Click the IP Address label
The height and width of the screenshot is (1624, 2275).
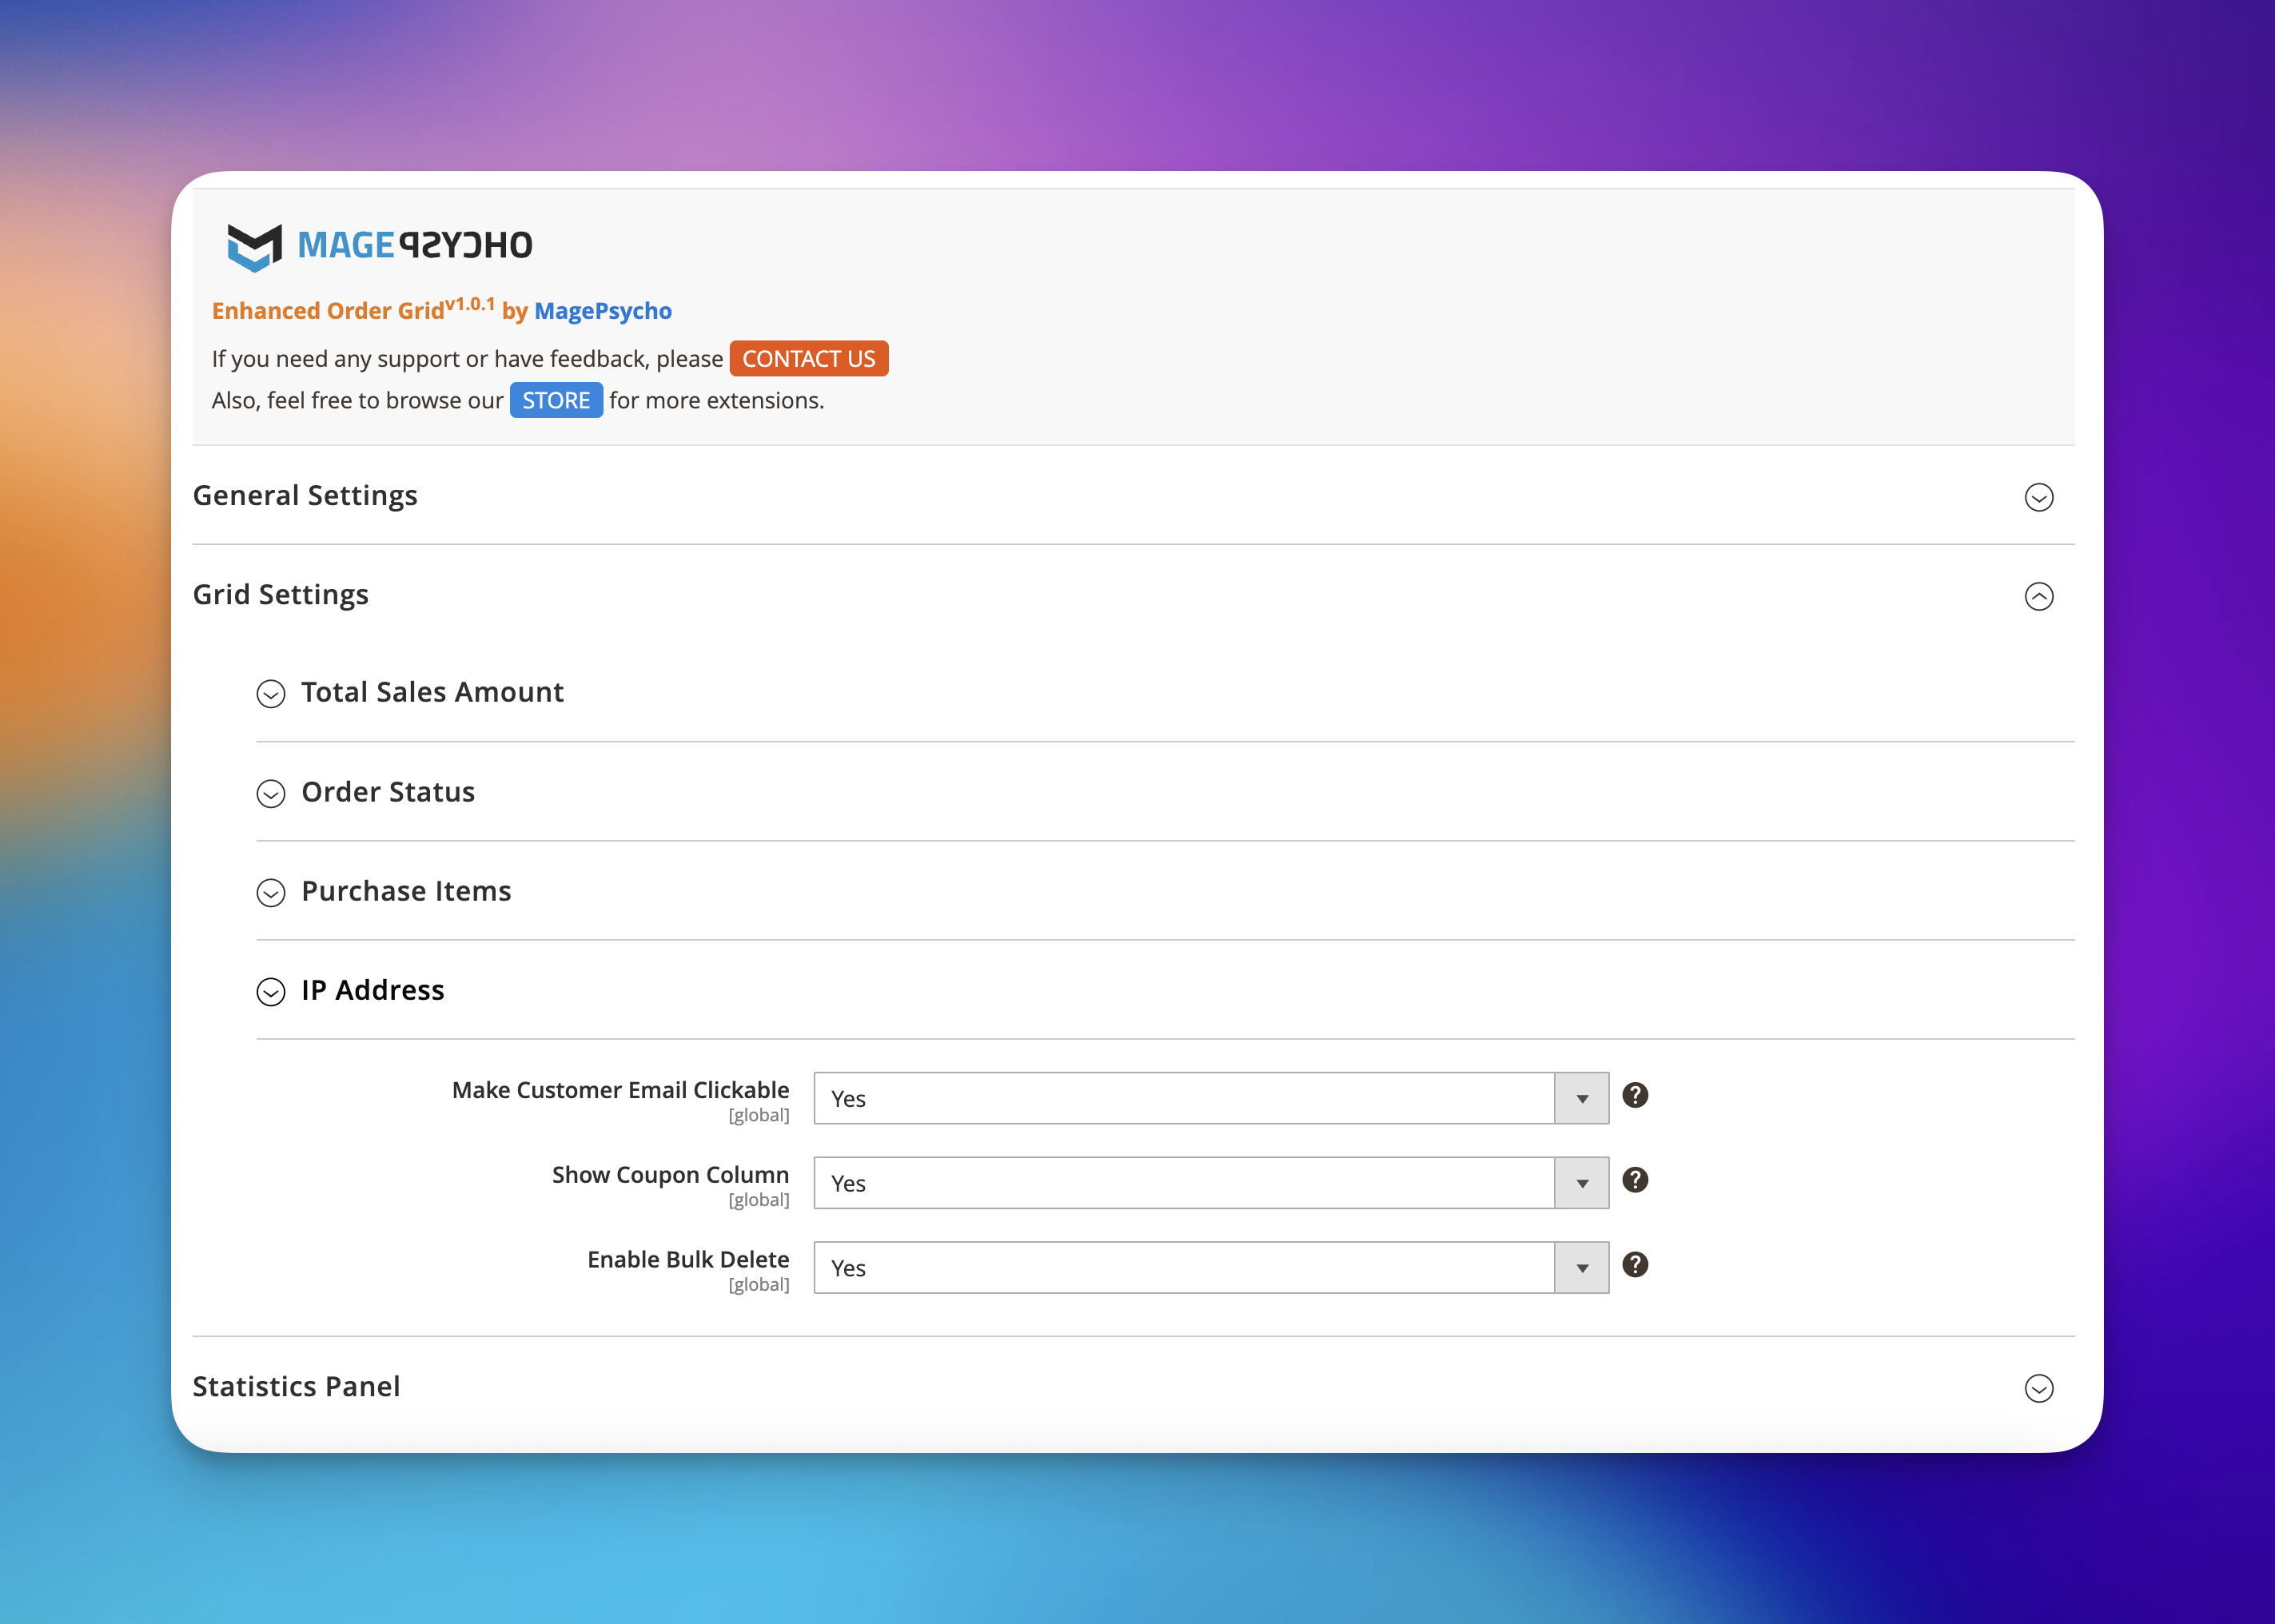373,990
